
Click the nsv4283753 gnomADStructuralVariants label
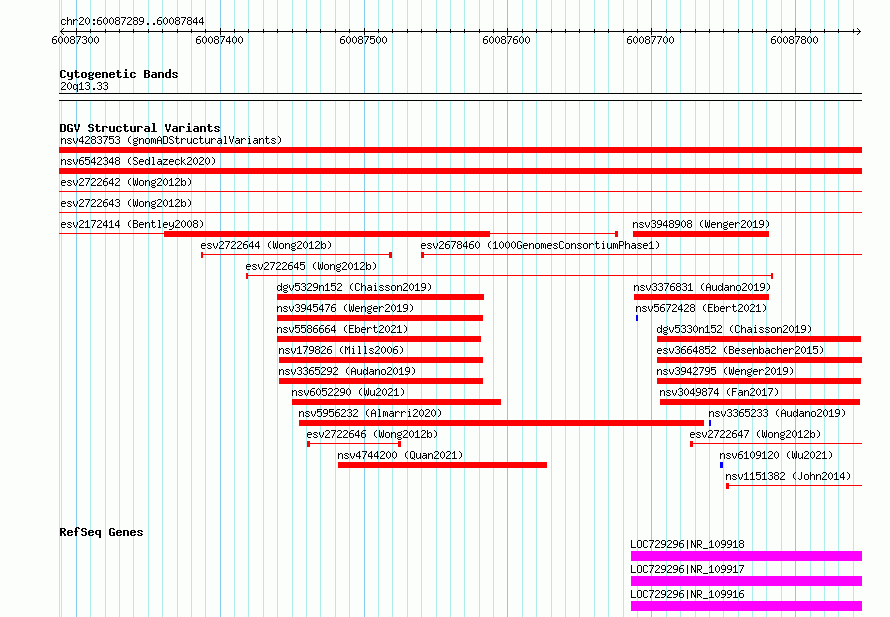171,140
